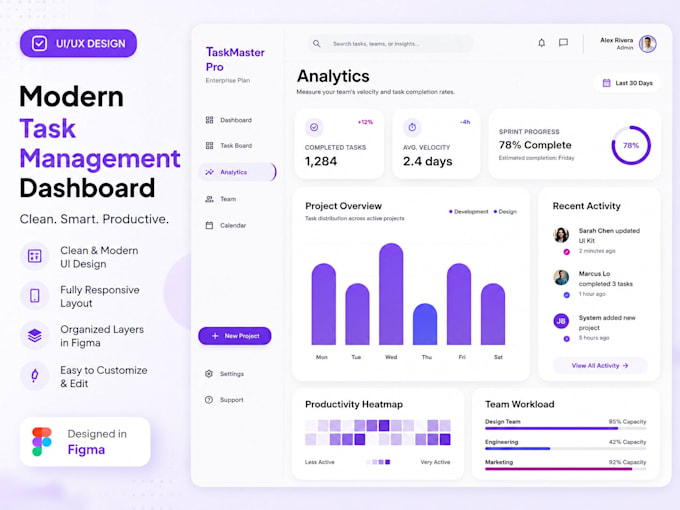The image size is (680, 510).
Task: Click the Analytics chart icon in sidebar
Action: click(209, 172)
